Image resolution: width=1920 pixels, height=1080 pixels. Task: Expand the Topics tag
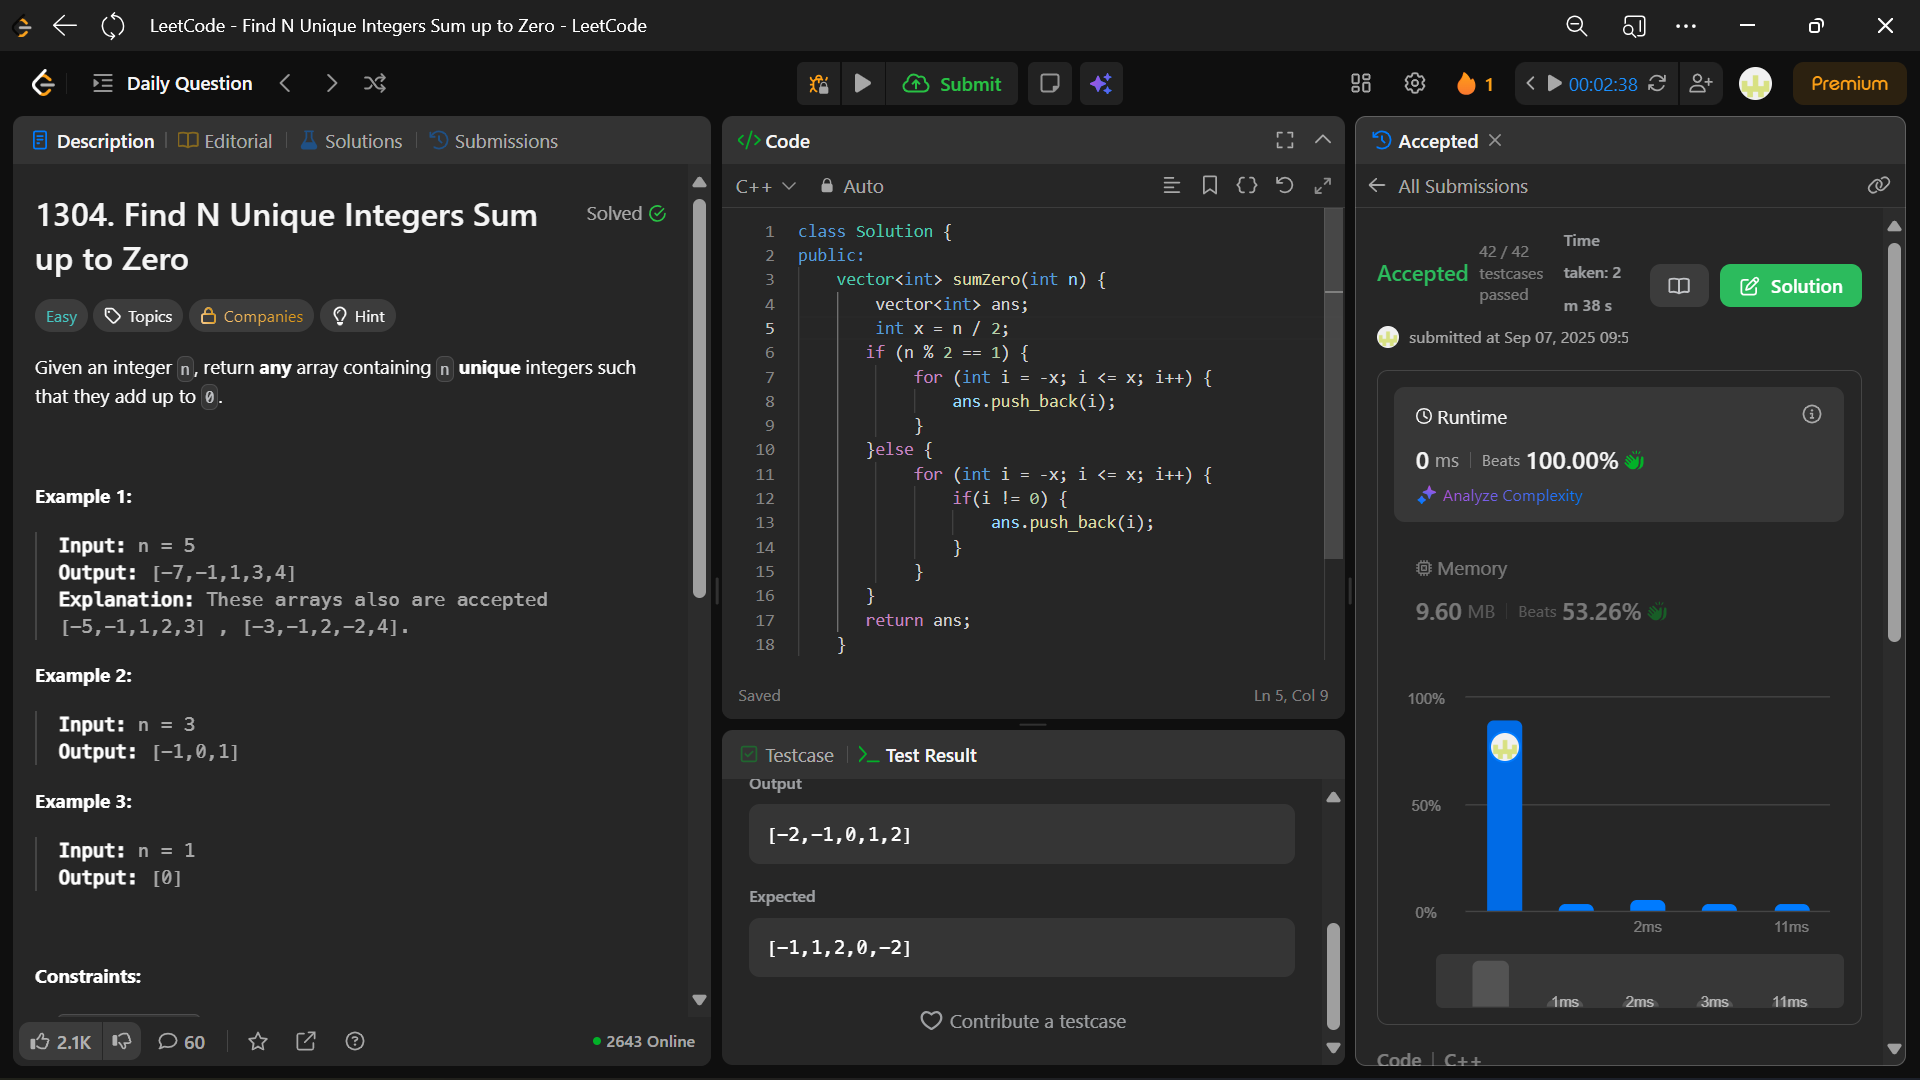point(139,316)
